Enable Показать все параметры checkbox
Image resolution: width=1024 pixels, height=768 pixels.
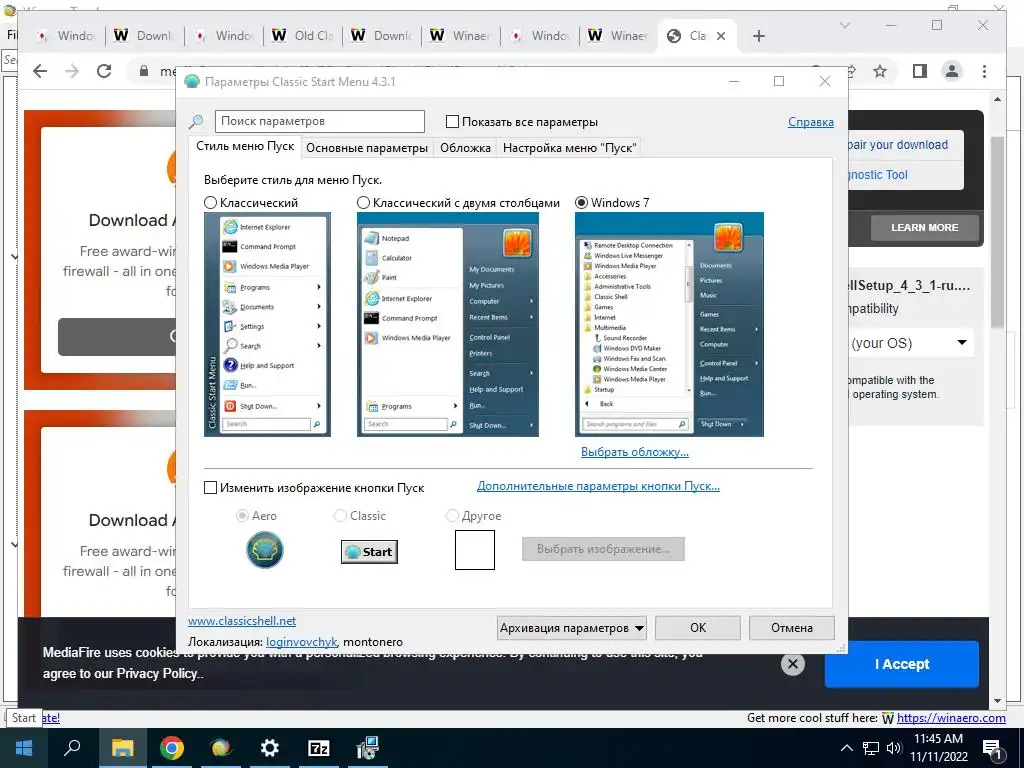[x=452, y=121]
